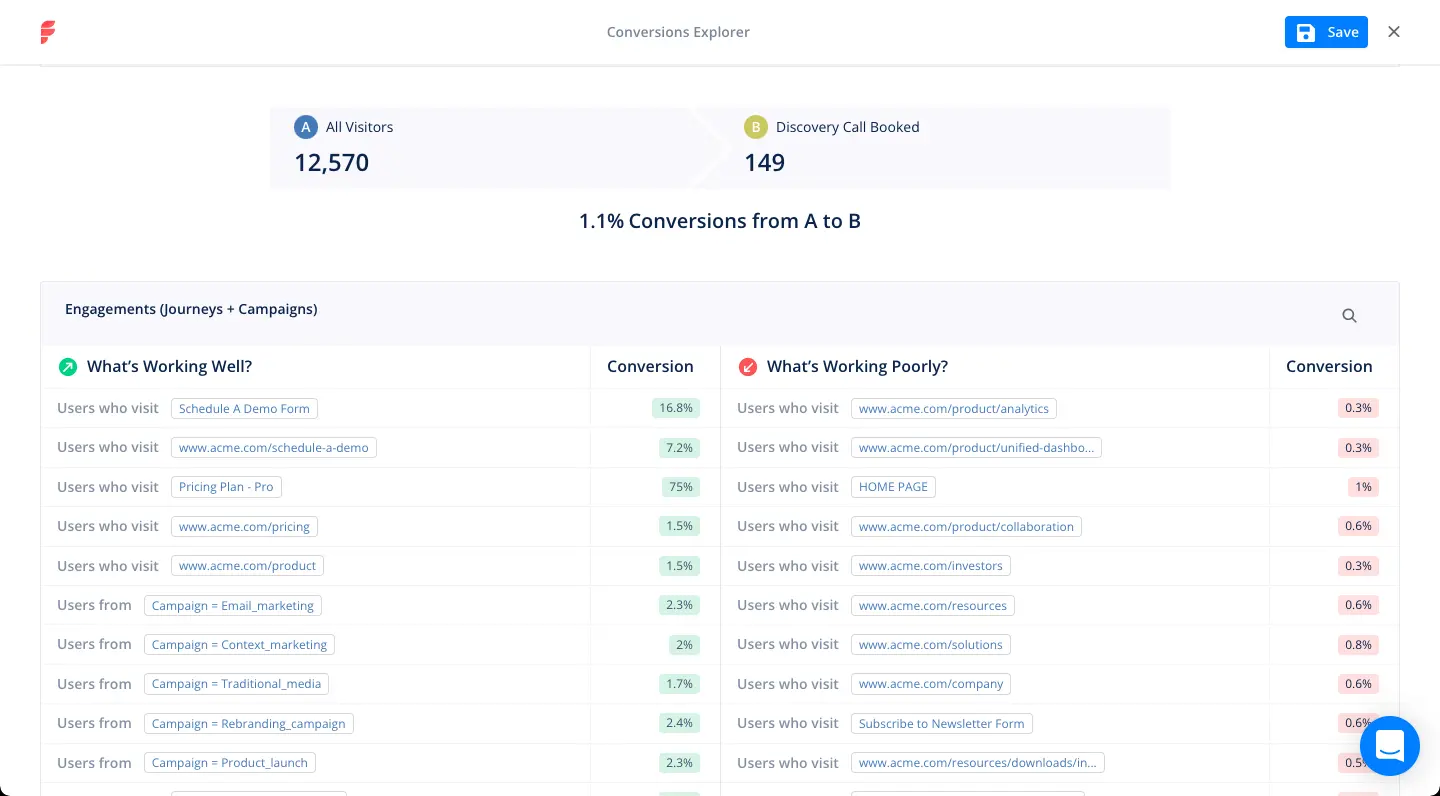This screenshot has height=796, width=1440.
Task: Click the 1% conversion value for HOME PAGE
Action: pos(1363,487)
